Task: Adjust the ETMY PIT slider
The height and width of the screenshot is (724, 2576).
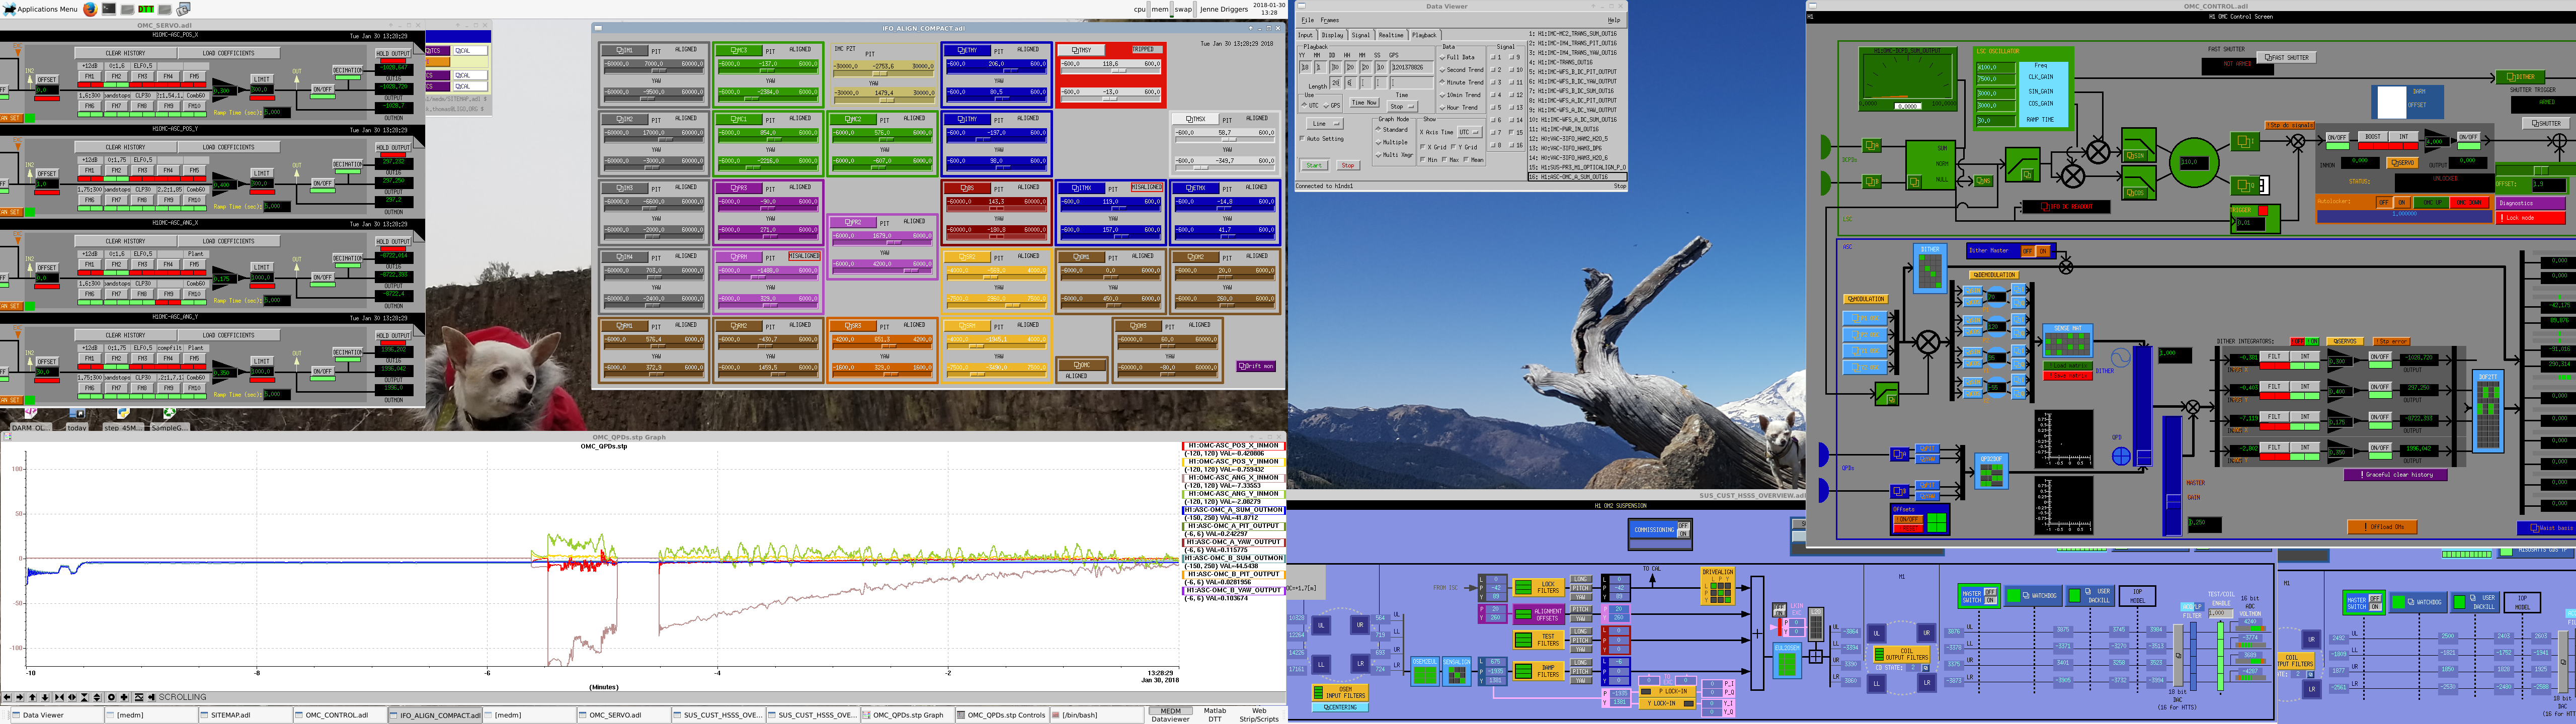Action: 997,67
